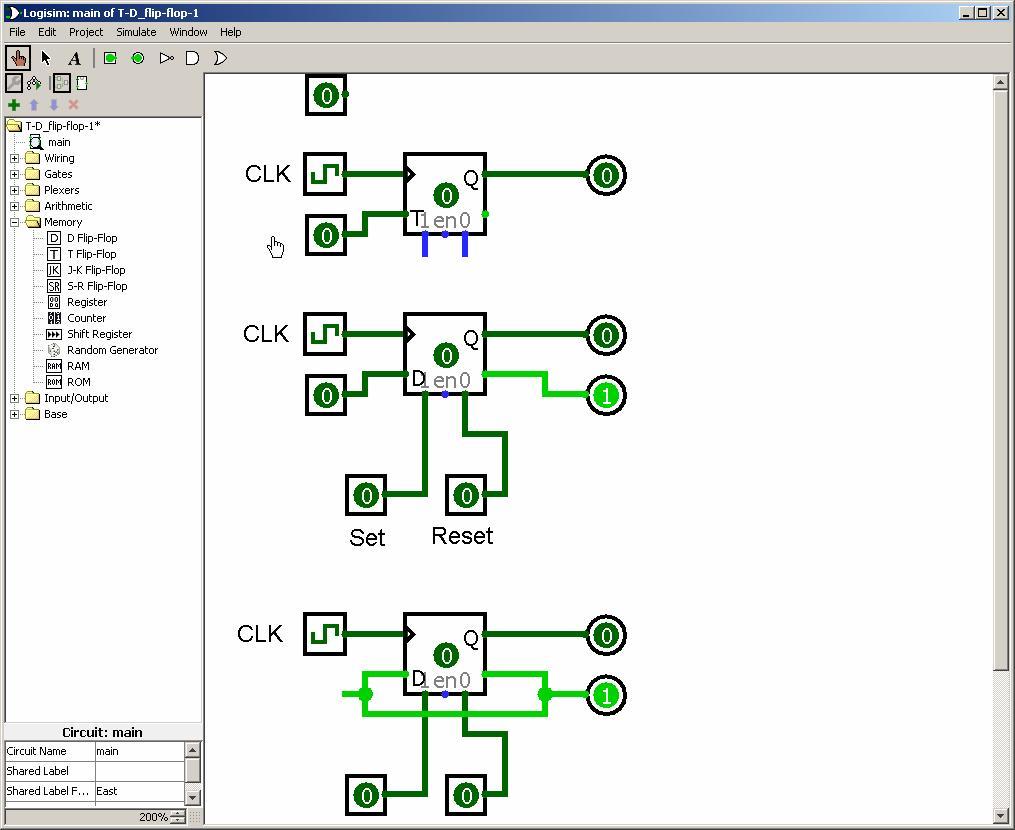Toggle bottom flip-flop's left unlabeled input pin

pyautogui.click(x=366, y=795)
